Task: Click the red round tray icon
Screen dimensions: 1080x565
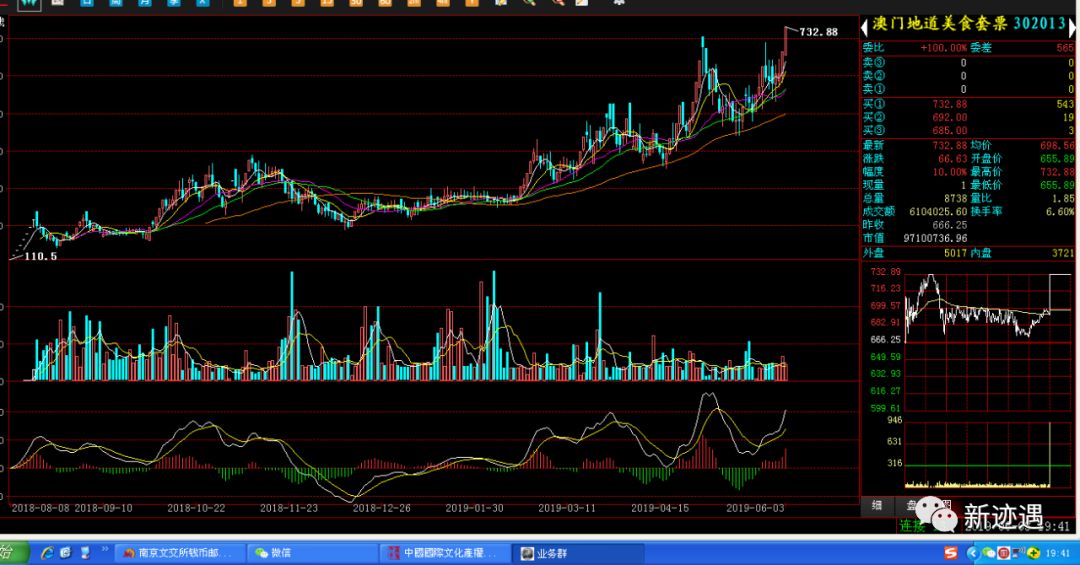Action: tap(1004, 553)
